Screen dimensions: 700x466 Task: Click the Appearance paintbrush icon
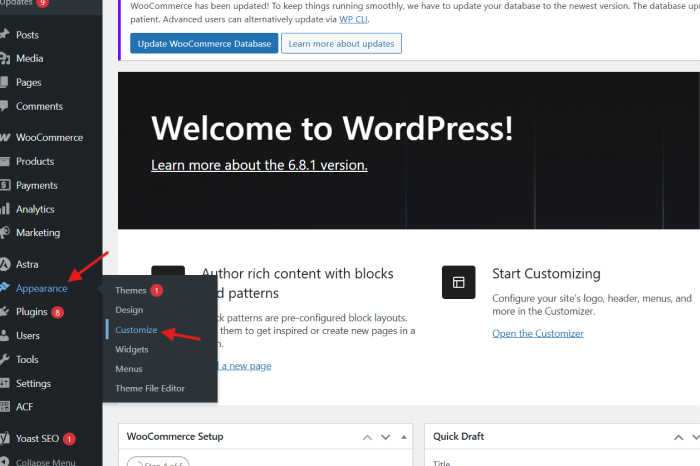point(4,288)
